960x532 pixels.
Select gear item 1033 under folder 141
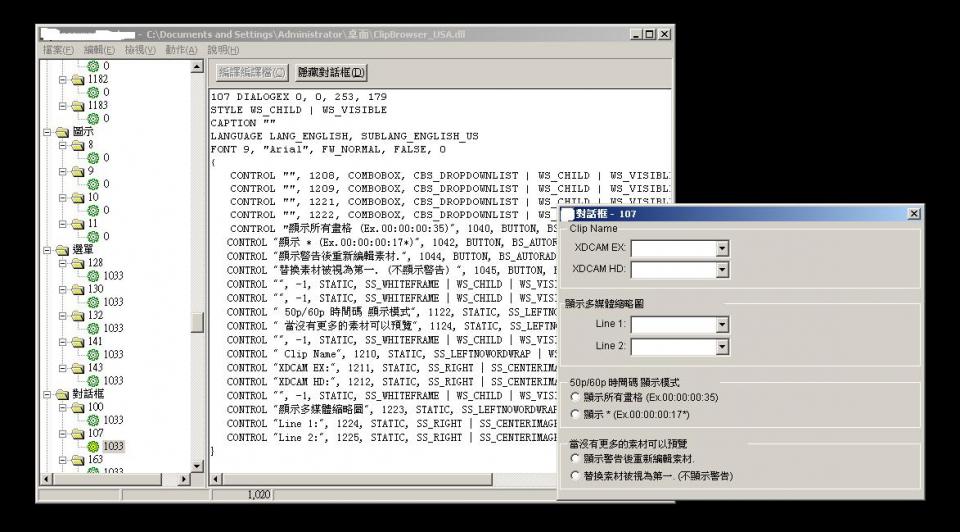tap(93, 354)
